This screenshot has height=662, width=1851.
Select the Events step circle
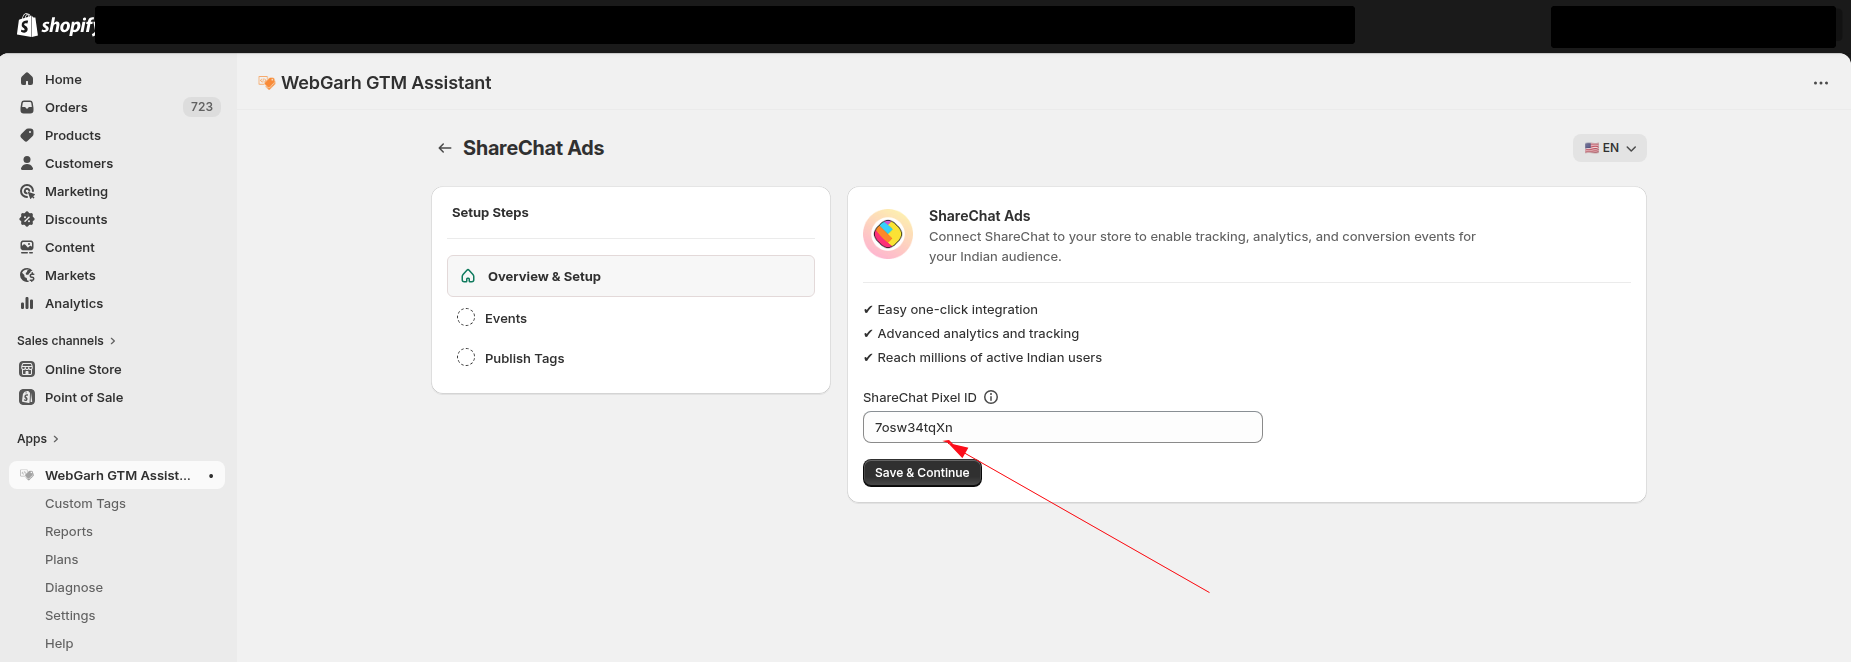coord(466,318)
